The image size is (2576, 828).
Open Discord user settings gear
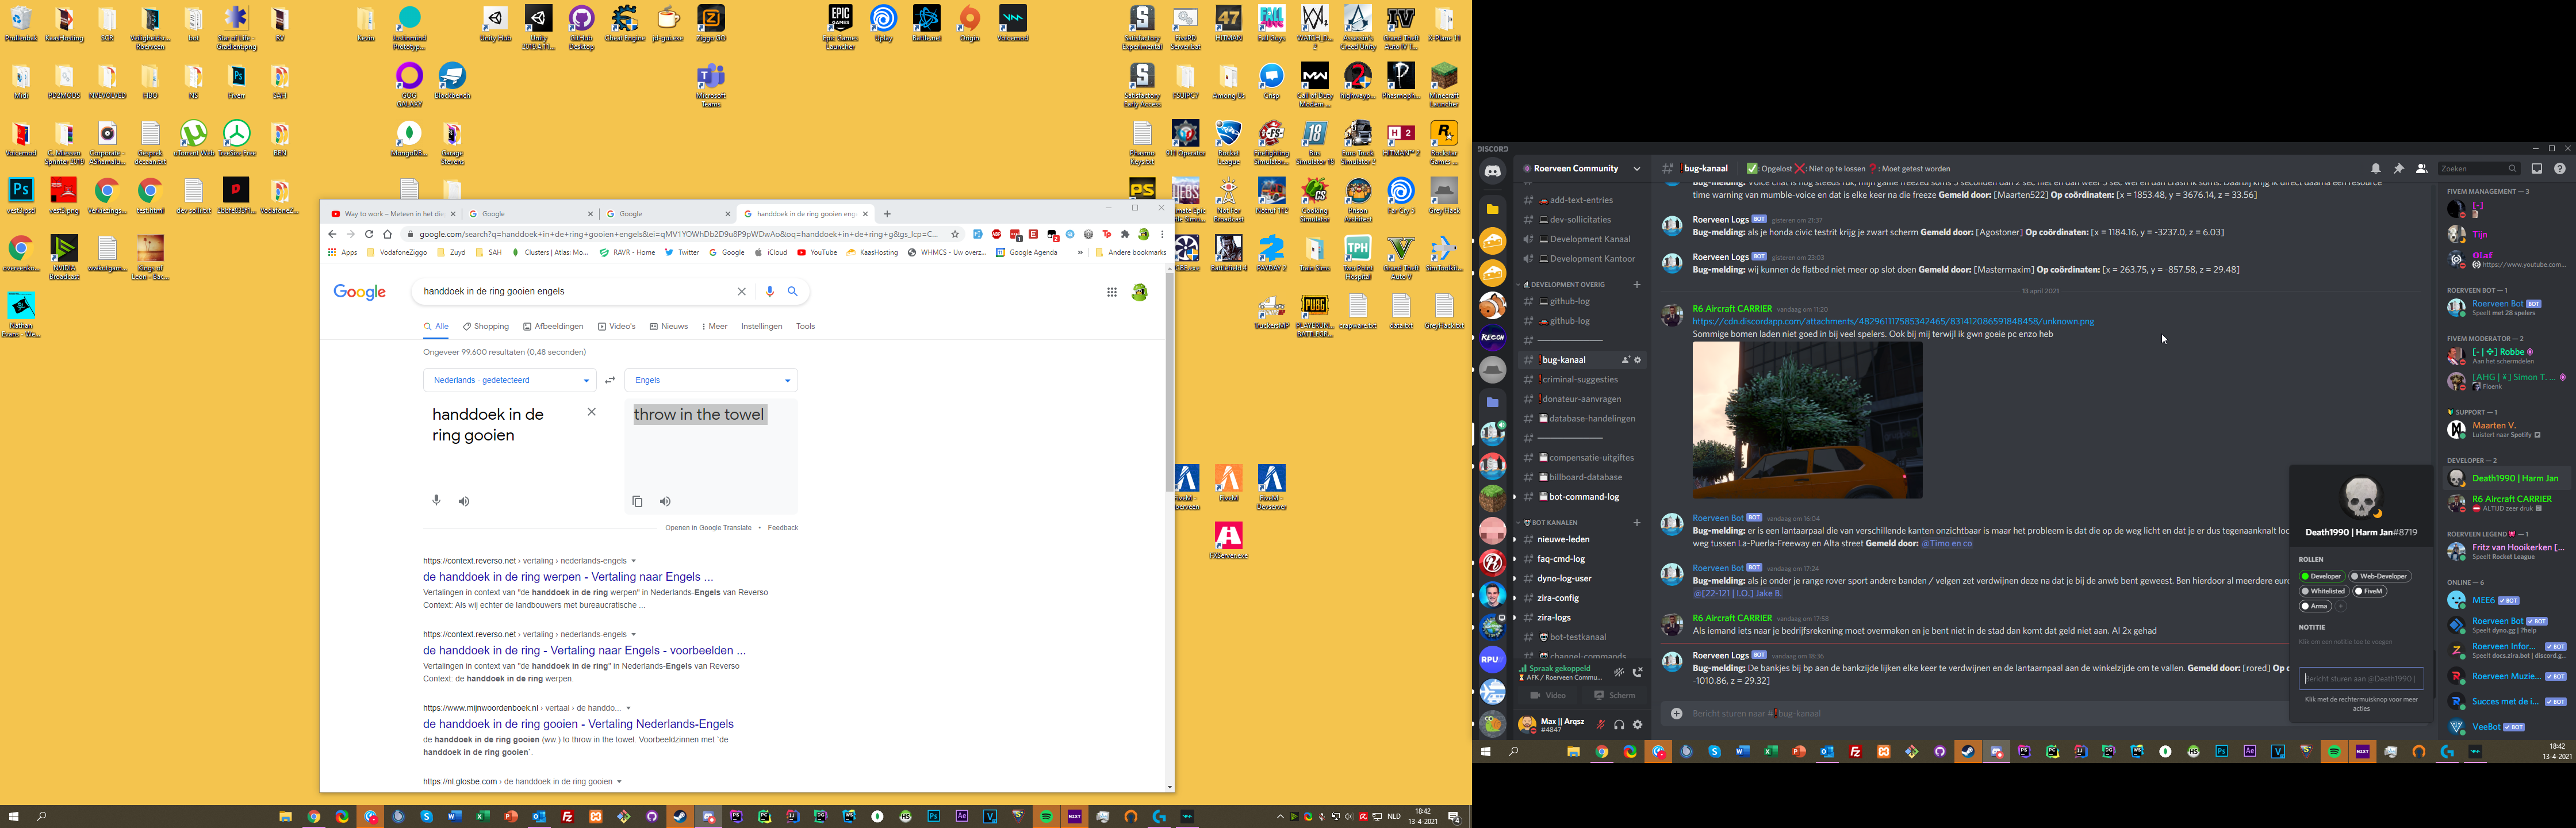coord(1637,725)
